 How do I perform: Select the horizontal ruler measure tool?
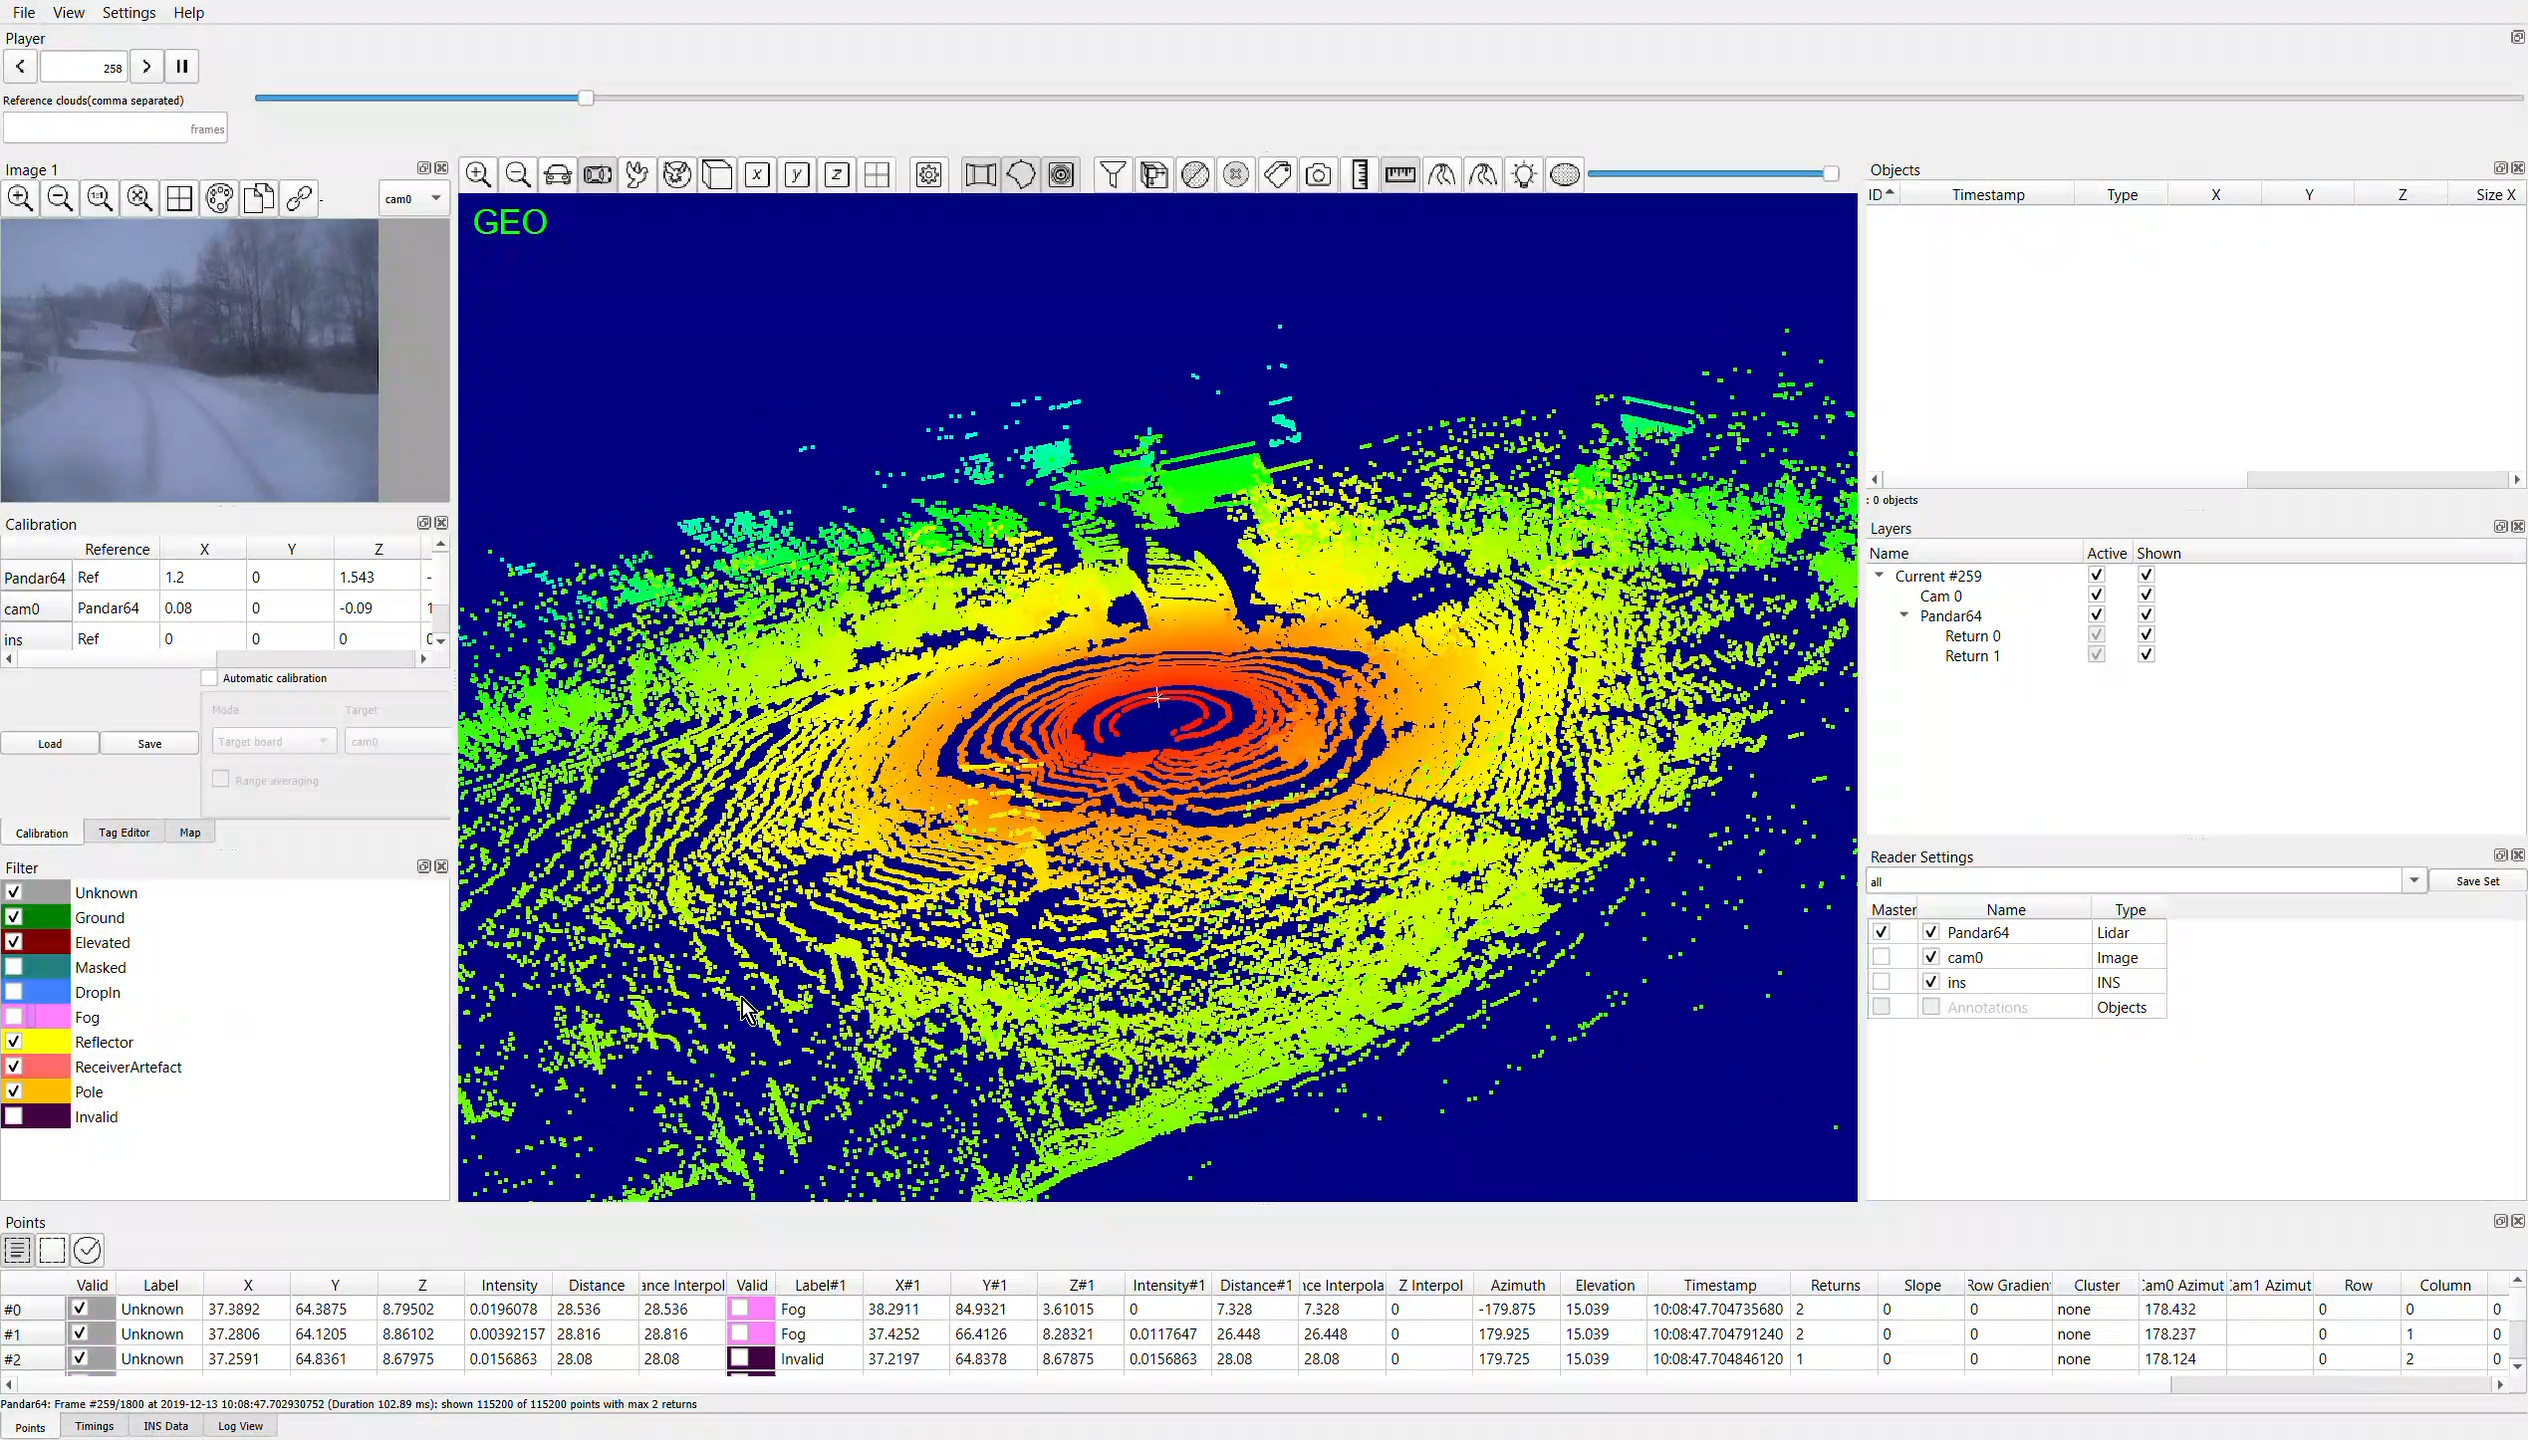click(x=1400, y=175)
